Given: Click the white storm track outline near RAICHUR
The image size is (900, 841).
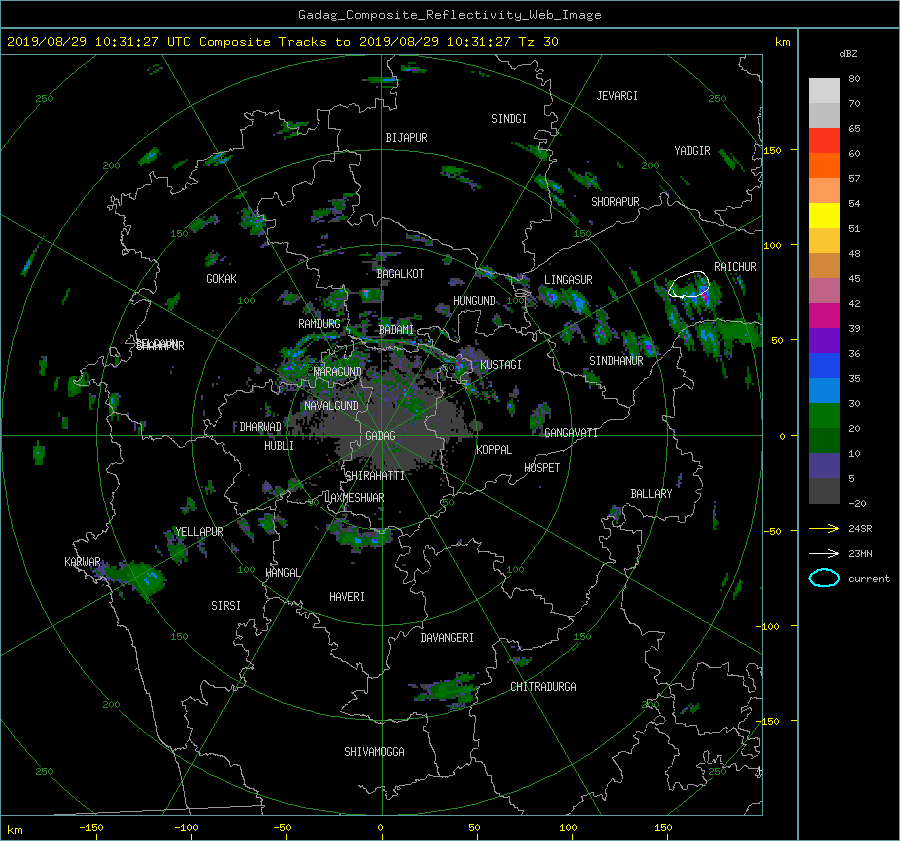Looking at the screenshot, I should 689,284.
